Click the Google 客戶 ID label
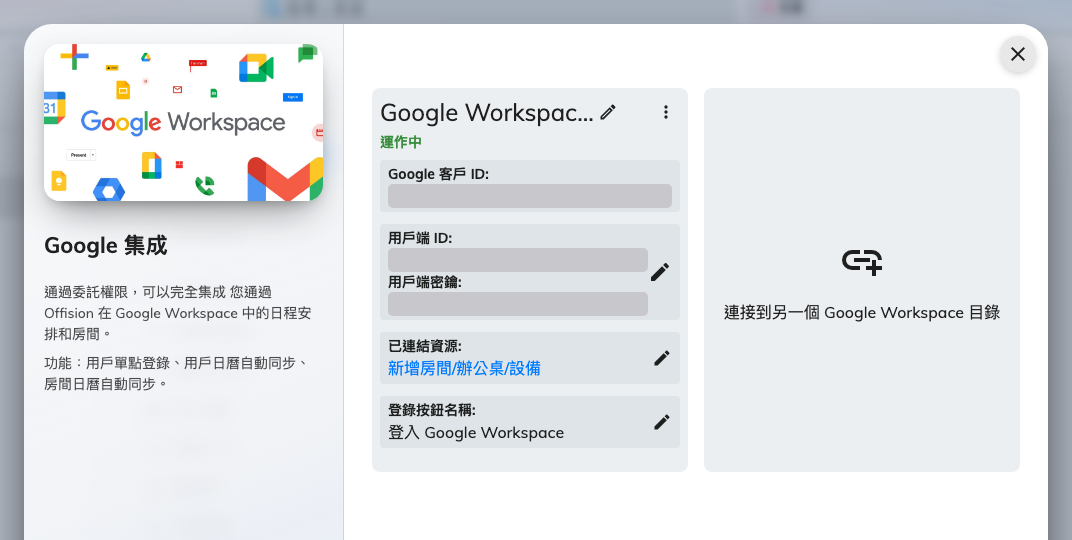1072x540 pixels. [x=438, y=174]
